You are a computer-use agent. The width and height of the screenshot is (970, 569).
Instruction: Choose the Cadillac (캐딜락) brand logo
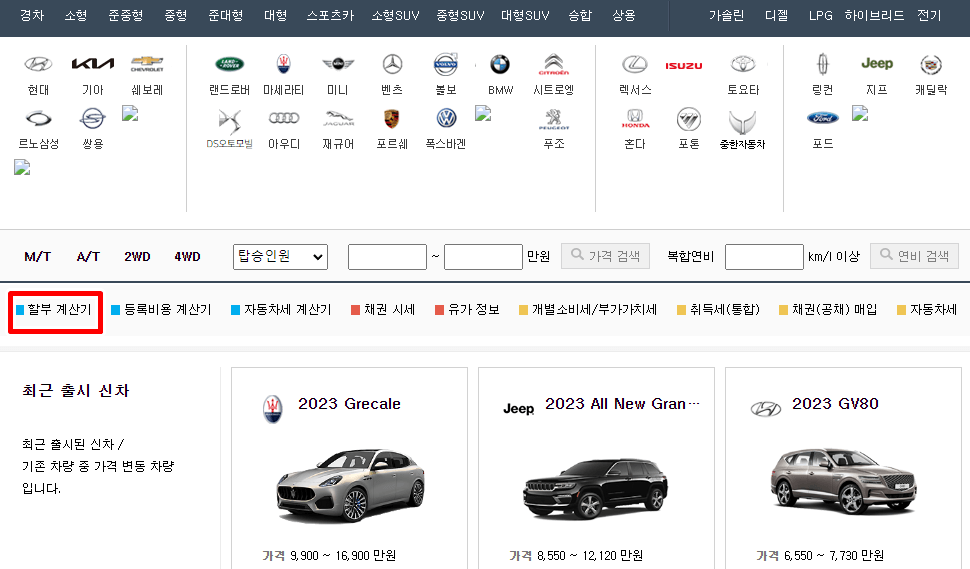[931, 64]
